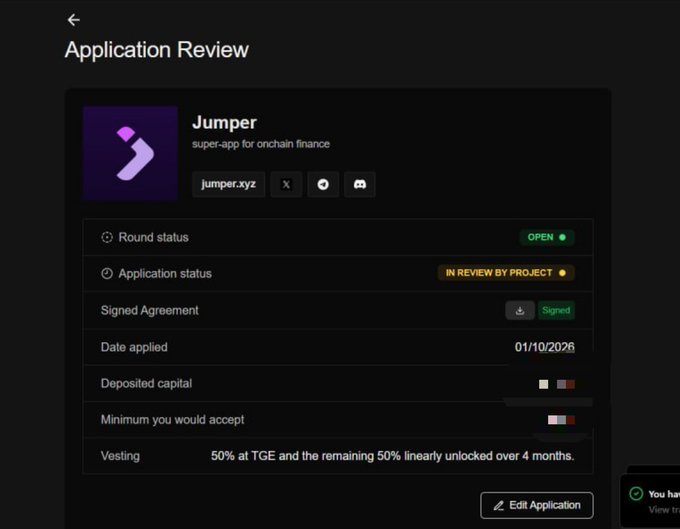Click the Jumper project name heading
The height and width of the screenshot is (529, 680).
(225, 123)
